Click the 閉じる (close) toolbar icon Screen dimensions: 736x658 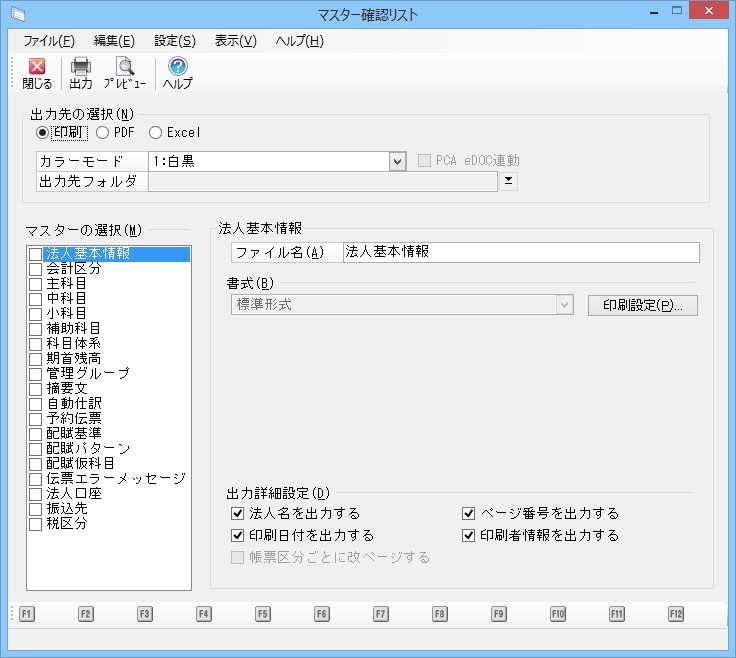coord(37,73)
